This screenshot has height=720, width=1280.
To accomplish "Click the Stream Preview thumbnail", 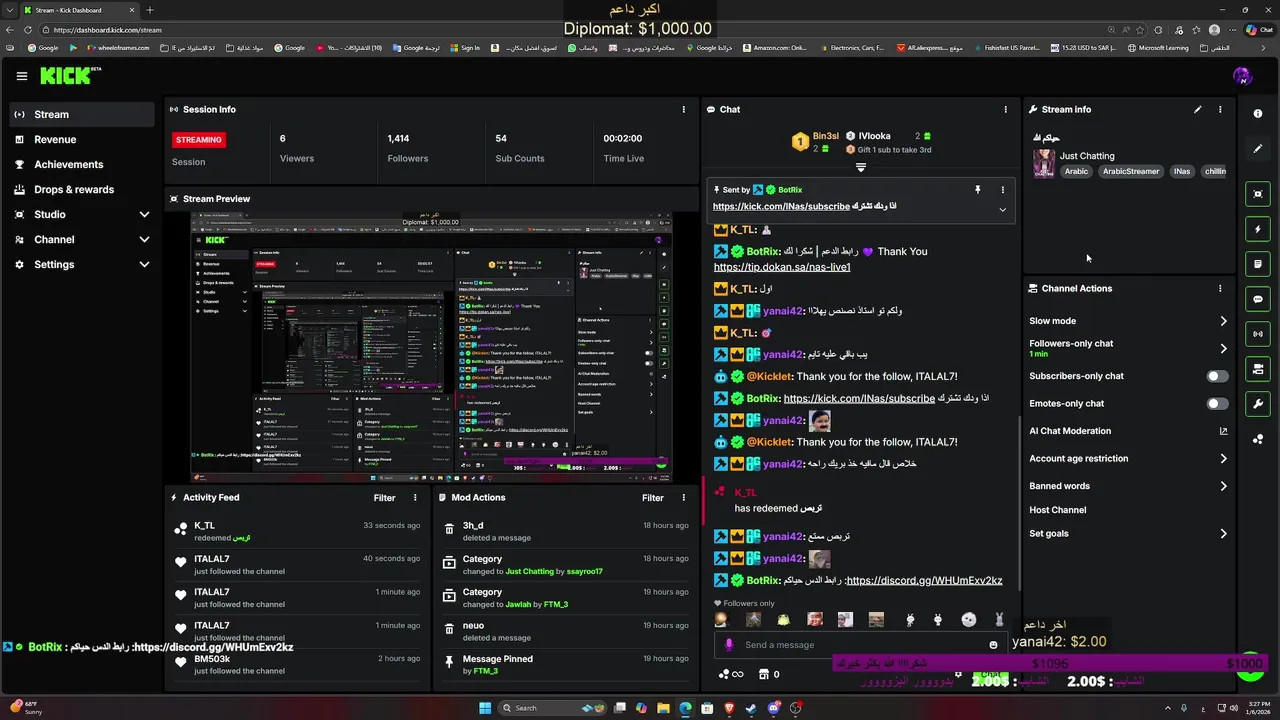I will tap(432, 347).
